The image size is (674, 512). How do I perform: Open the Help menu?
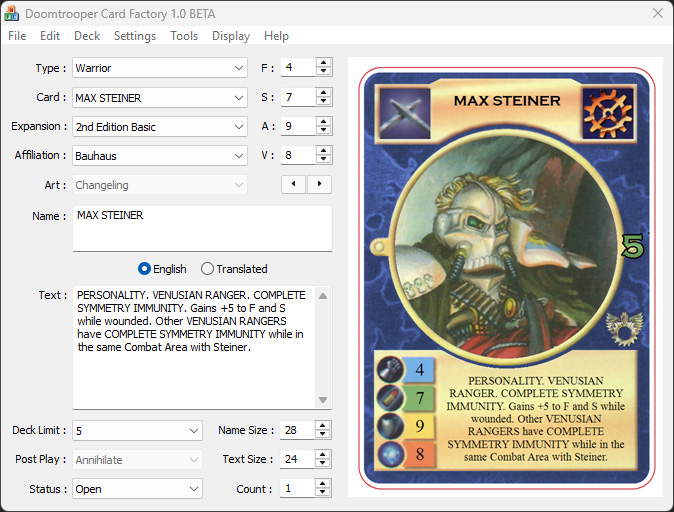coord(276,36)
